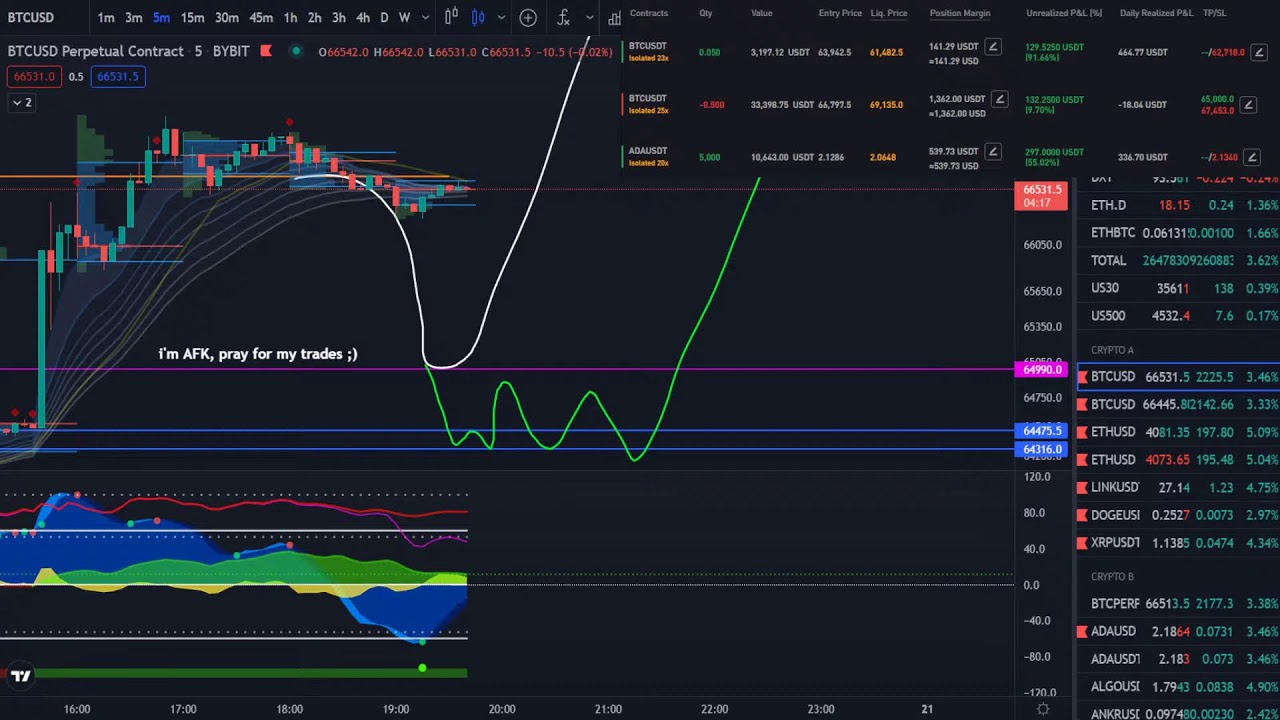Select the TOTAL row in the watchlist
Viewport: 1280px width, 720px height.
[1178, 260]
